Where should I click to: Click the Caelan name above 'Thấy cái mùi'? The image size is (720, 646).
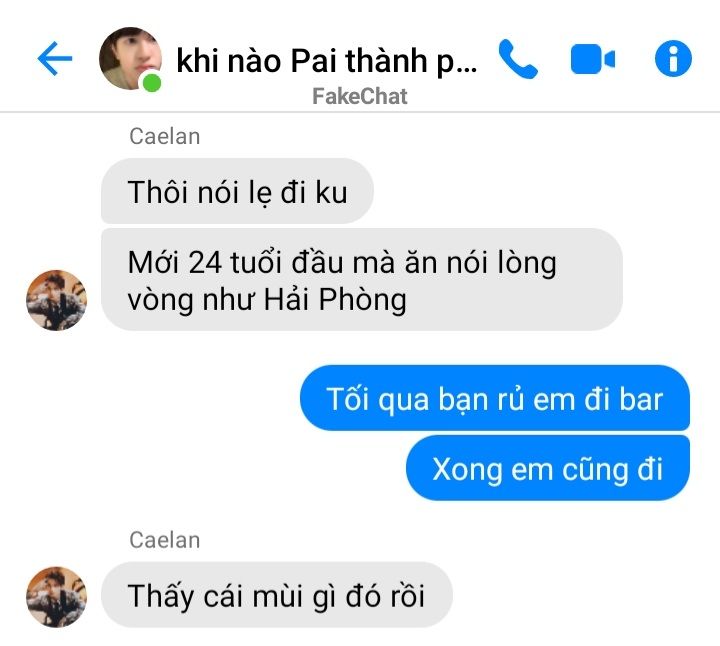pos(164,540)
